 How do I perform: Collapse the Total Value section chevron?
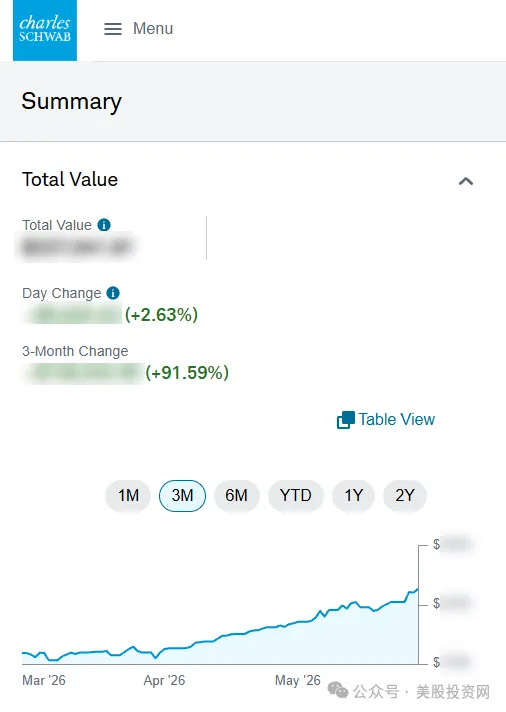(x=466, y=181)
